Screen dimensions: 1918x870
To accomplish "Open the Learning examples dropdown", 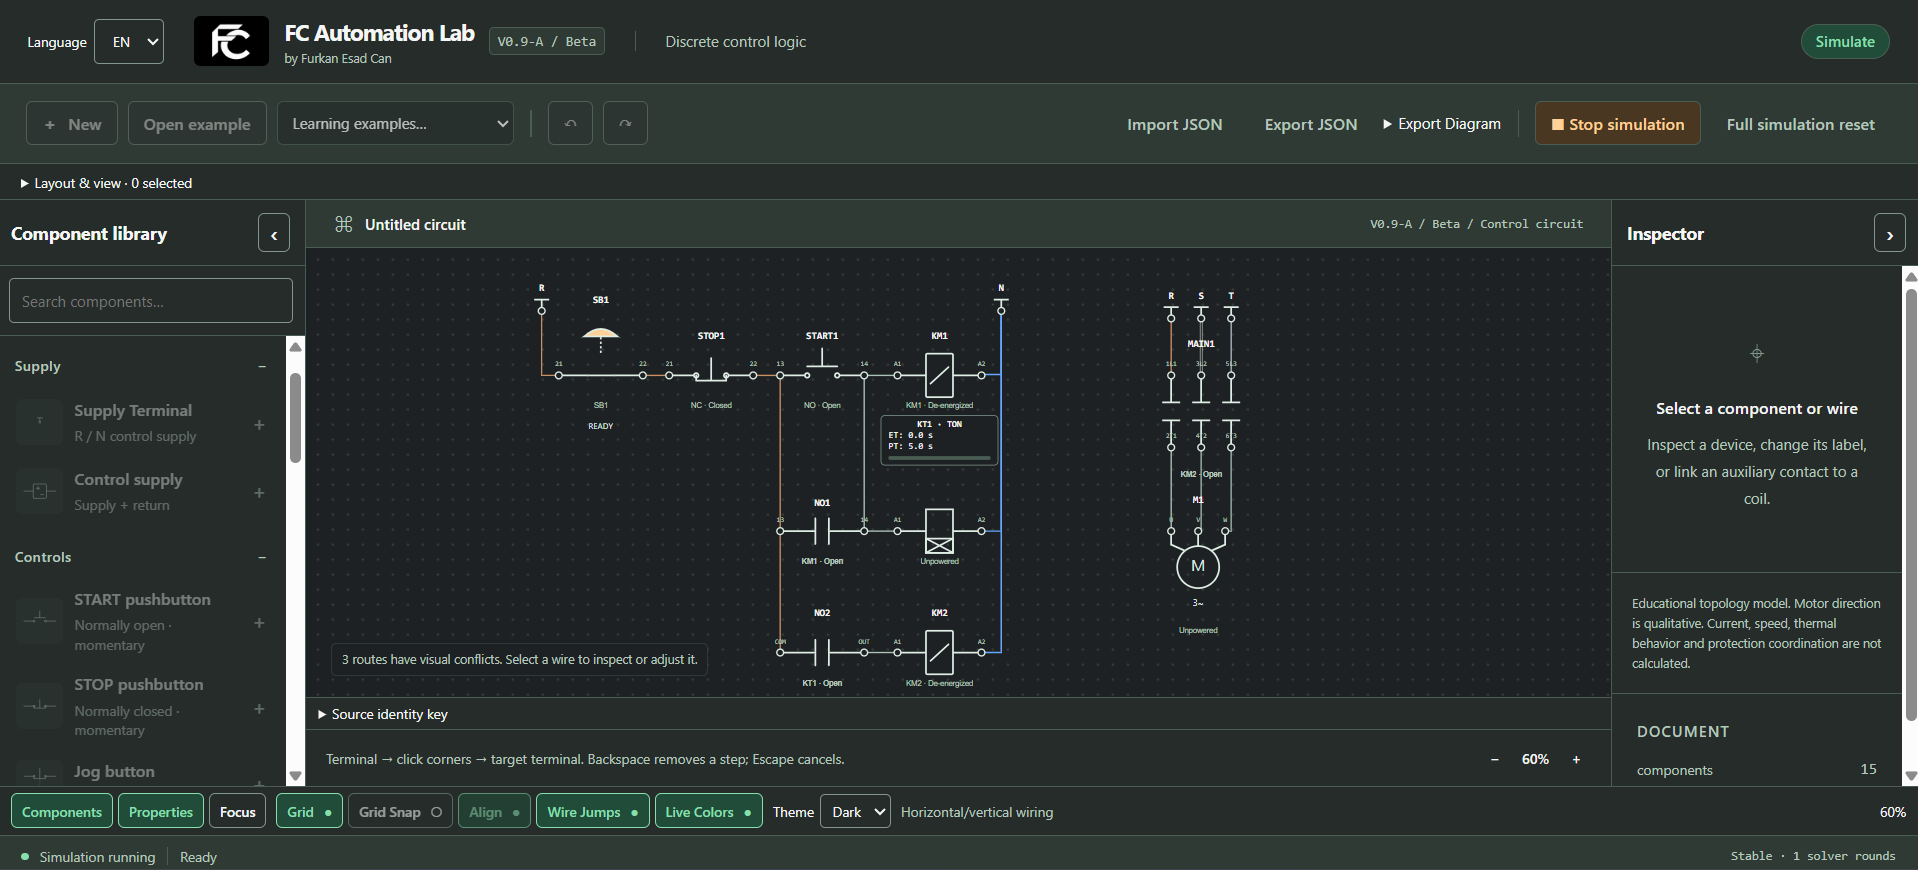I will coord(395,123).
